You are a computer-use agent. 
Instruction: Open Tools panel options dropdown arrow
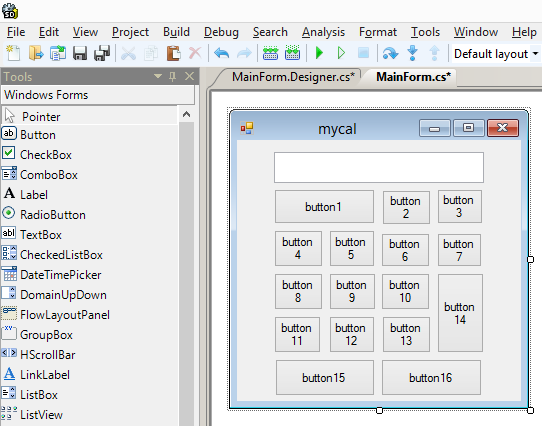click(158, 76)
